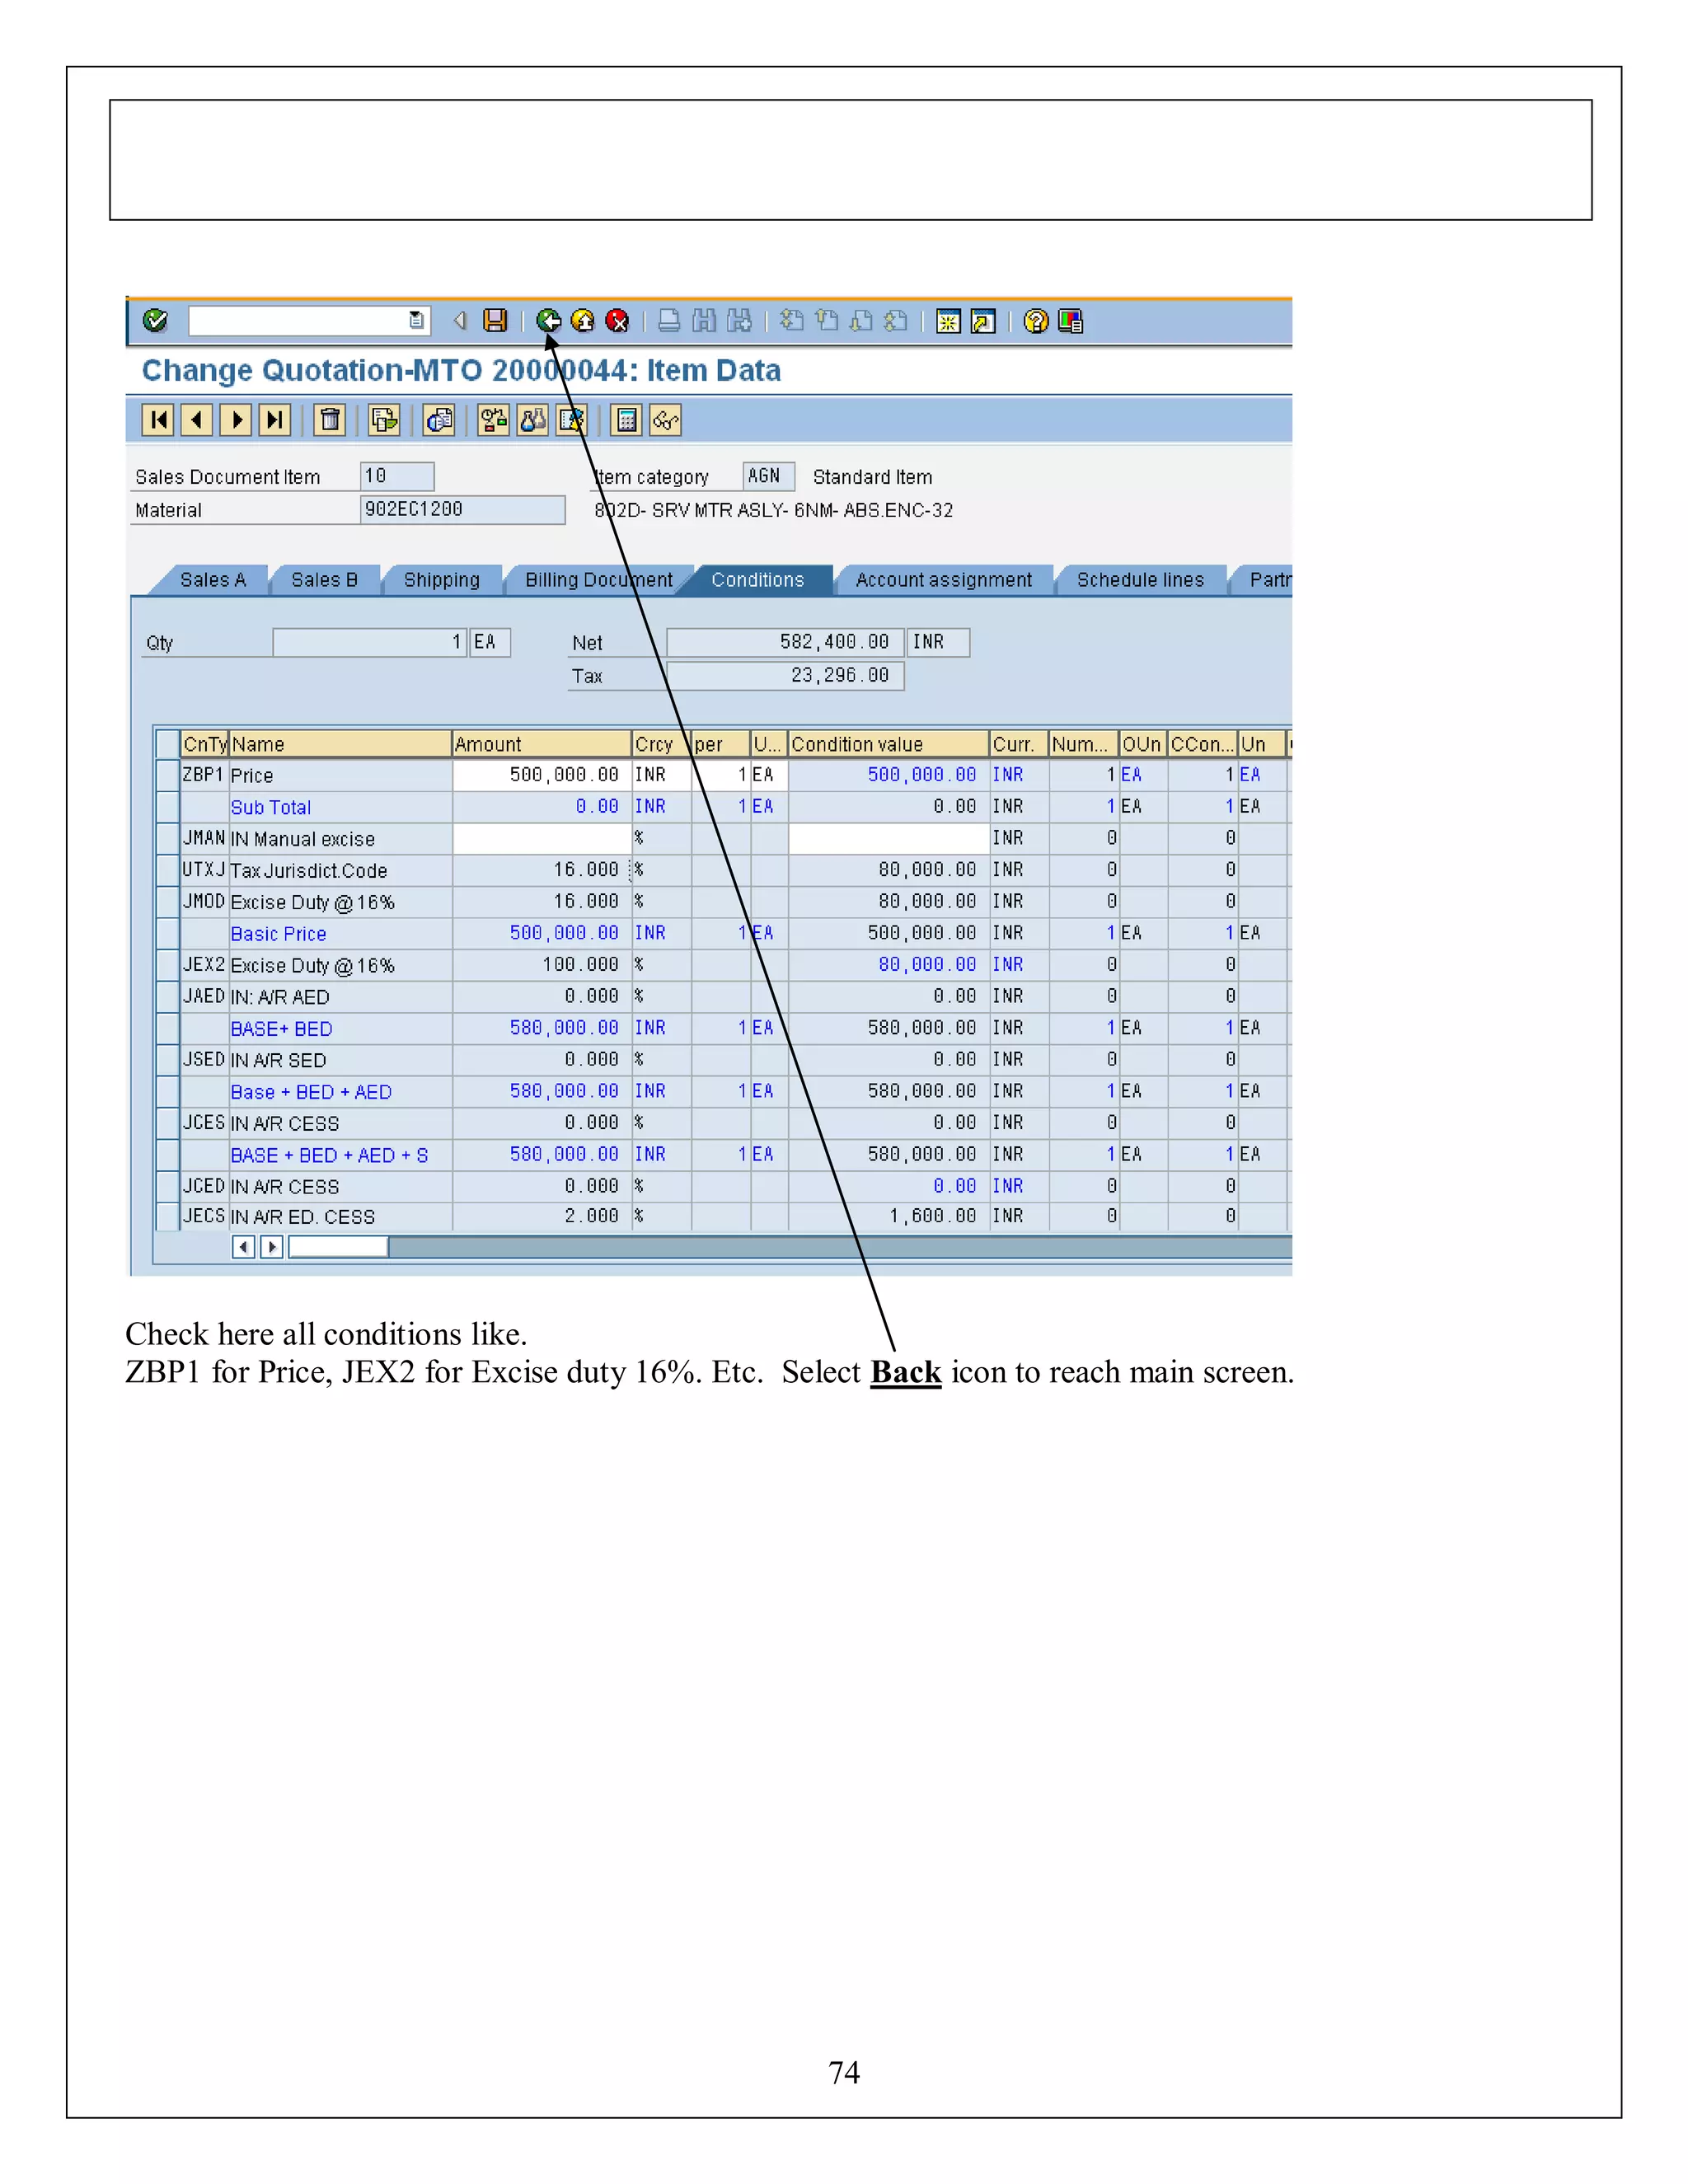Viewport: 1688px width, 2184px height.
Task: Click the green Enter checkmark icon
Action: coord(155,320)
